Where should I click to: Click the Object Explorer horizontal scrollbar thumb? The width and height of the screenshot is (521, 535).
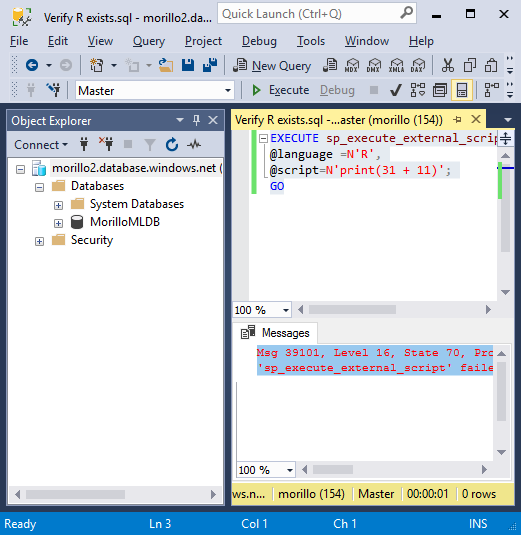click(75, 494)
